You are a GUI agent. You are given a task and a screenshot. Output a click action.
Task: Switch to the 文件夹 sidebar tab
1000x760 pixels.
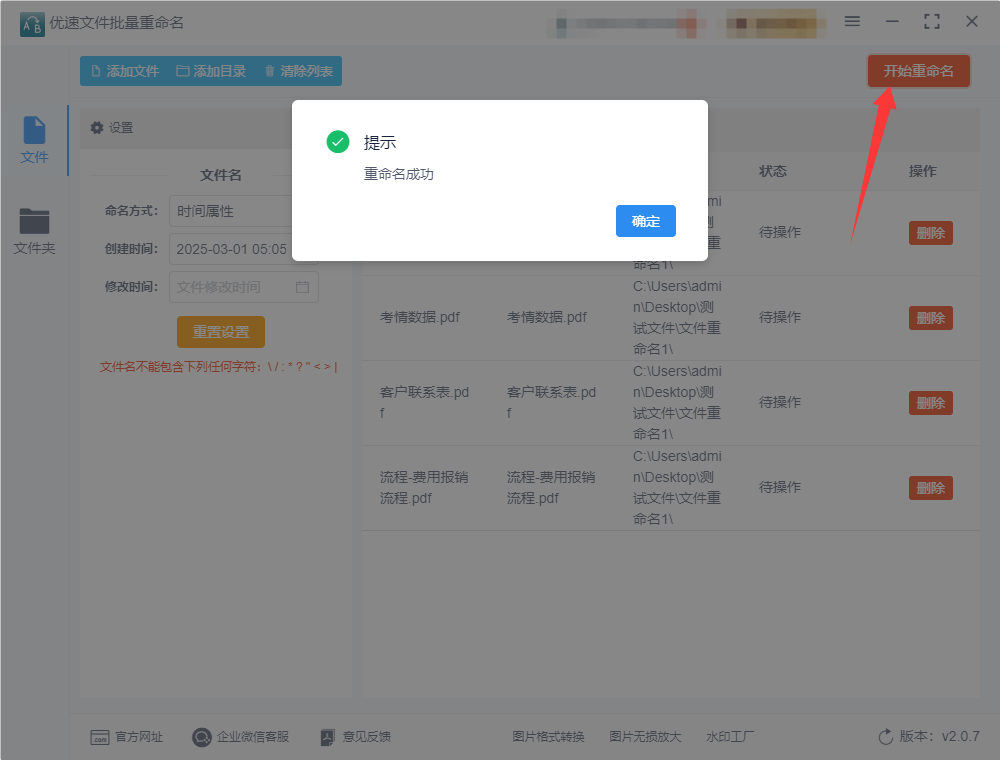pyautogui.click(x=34, y=231)
